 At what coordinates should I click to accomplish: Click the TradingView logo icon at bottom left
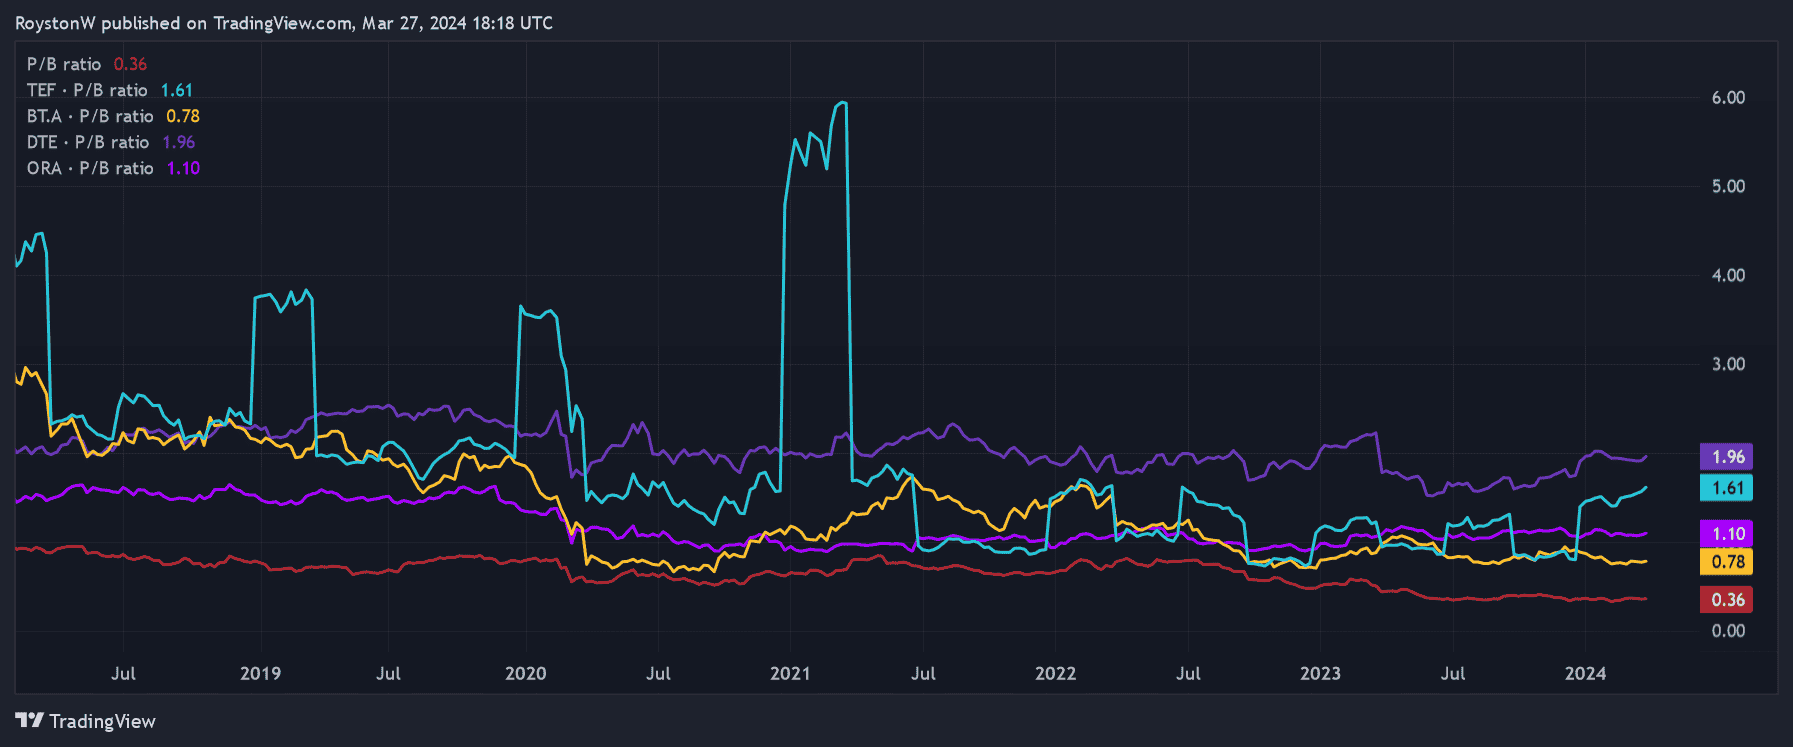[29, 720]
